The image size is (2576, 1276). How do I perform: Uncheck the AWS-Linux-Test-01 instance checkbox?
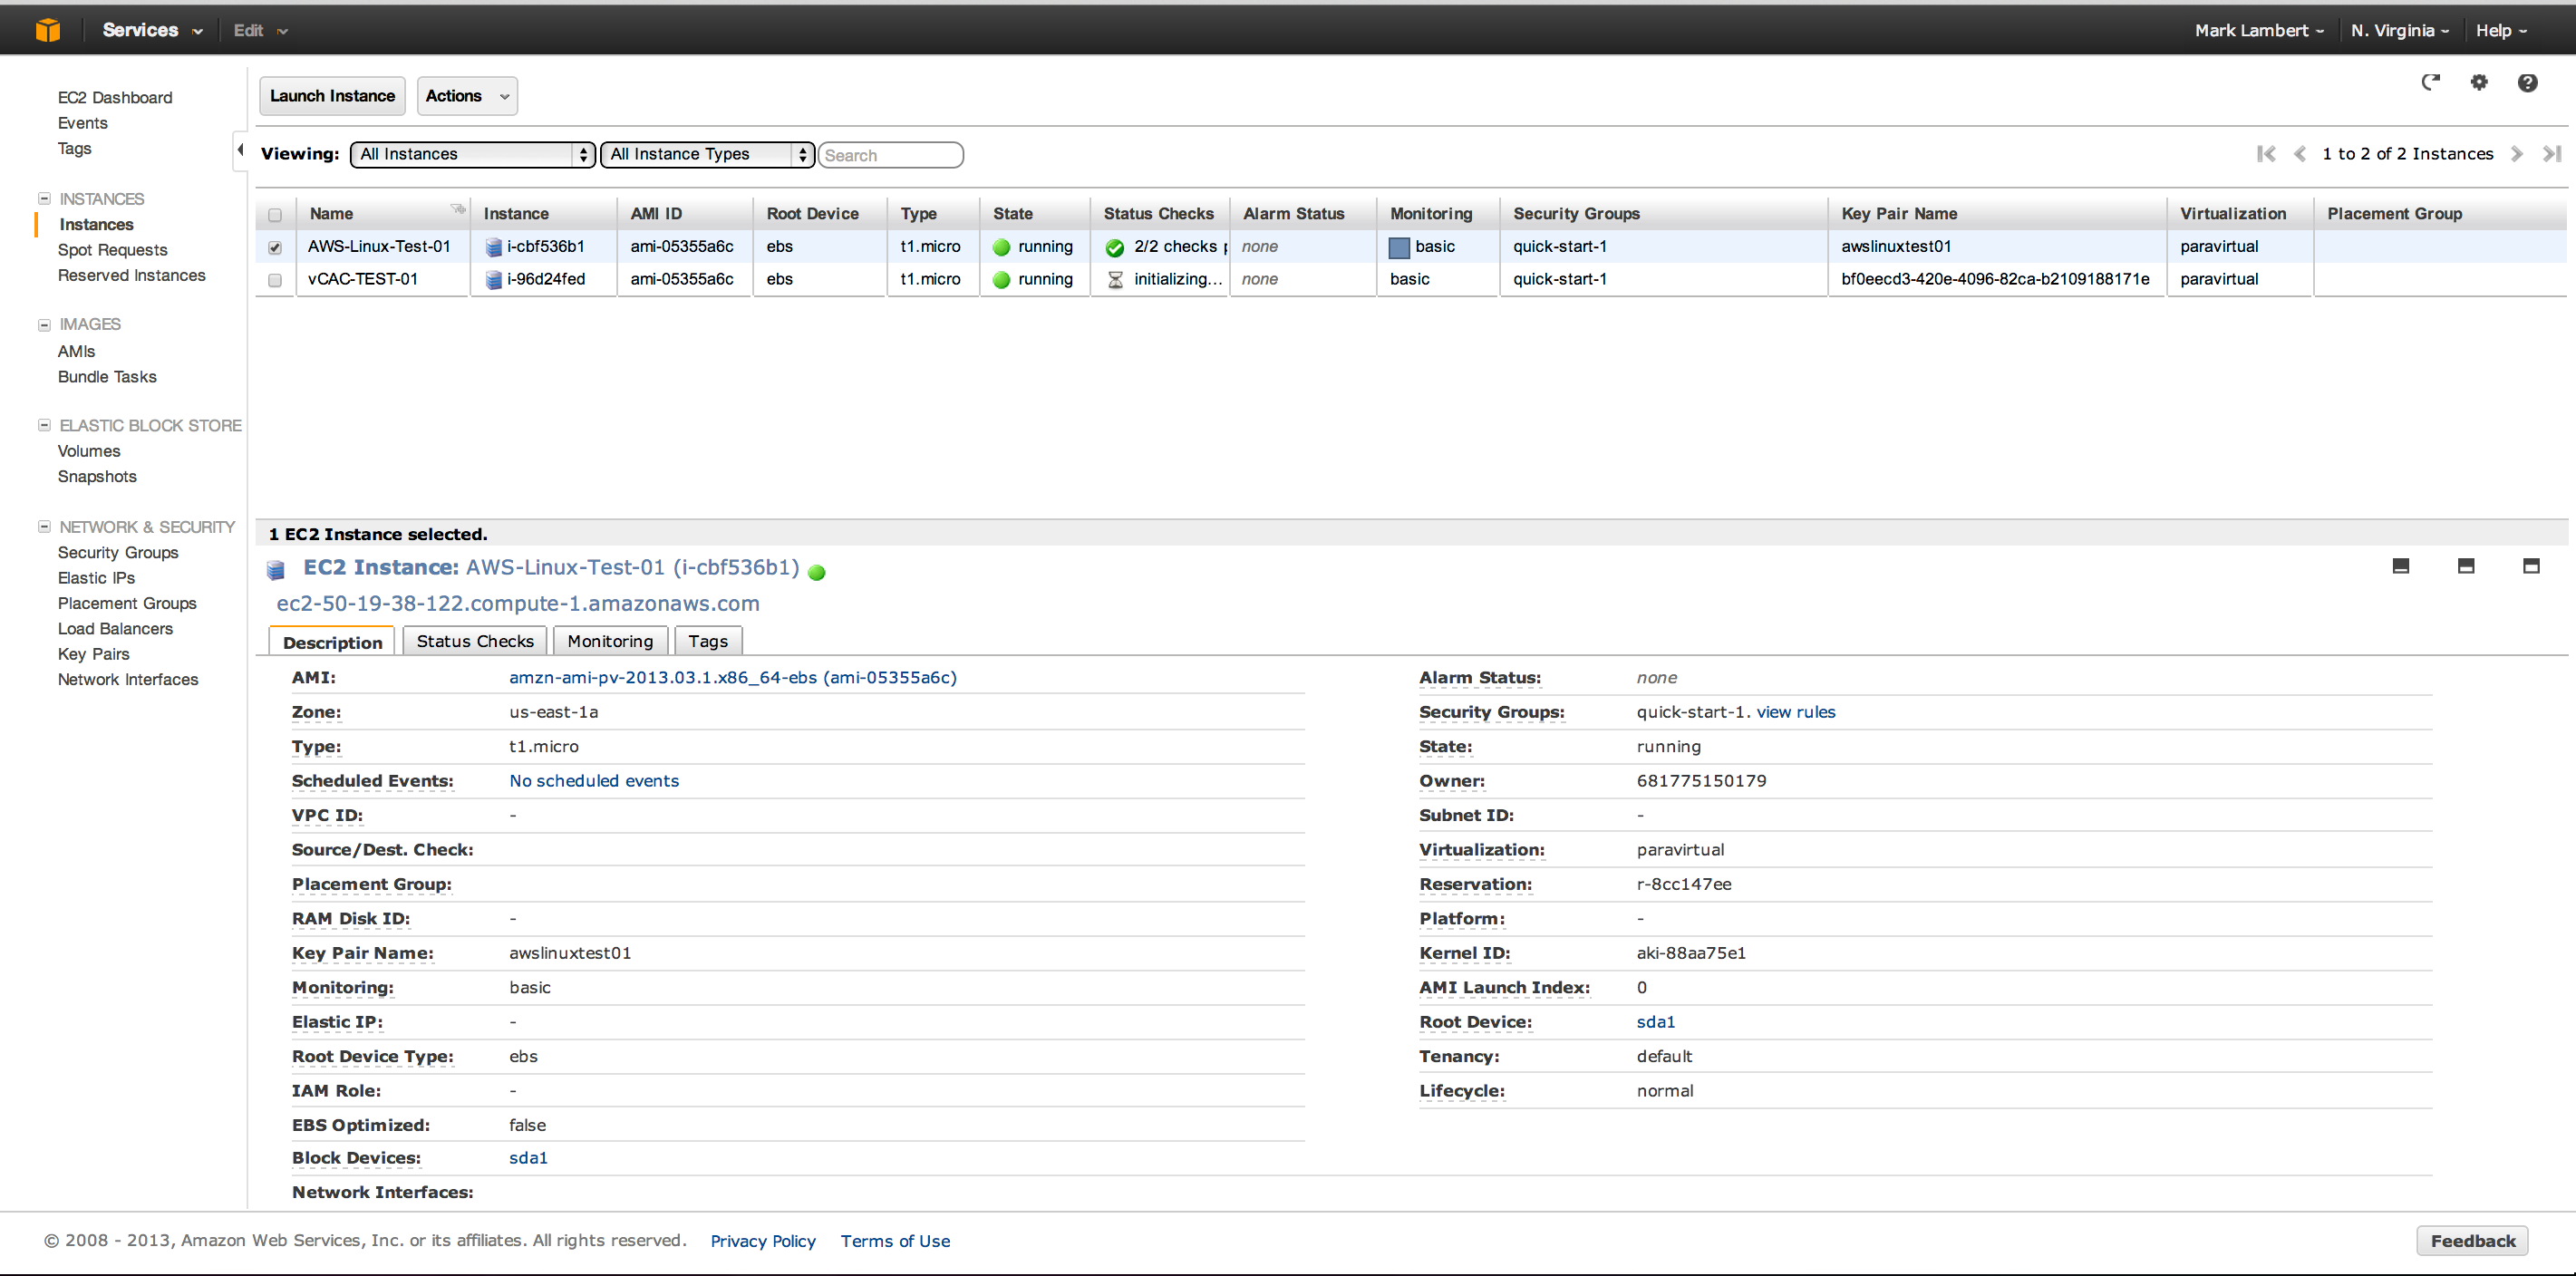[275, 247]
